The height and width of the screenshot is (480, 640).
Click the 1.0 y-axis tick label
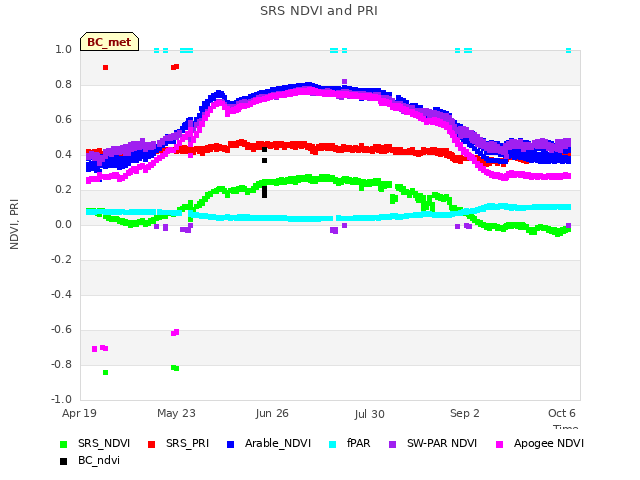pos(63,49)
